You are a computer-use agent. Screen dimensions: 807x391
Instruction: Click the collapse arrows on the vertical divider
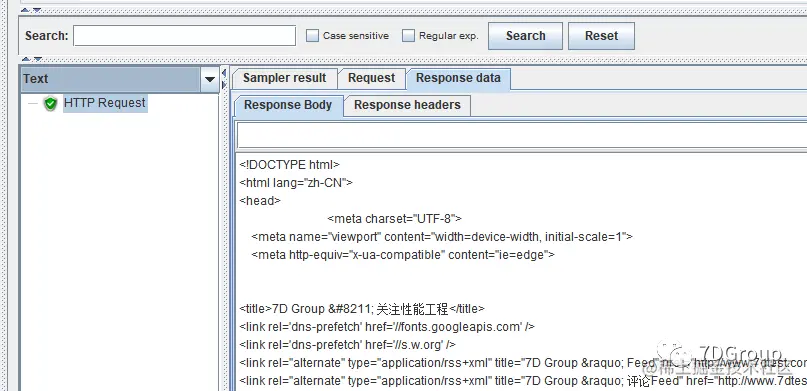224,79
